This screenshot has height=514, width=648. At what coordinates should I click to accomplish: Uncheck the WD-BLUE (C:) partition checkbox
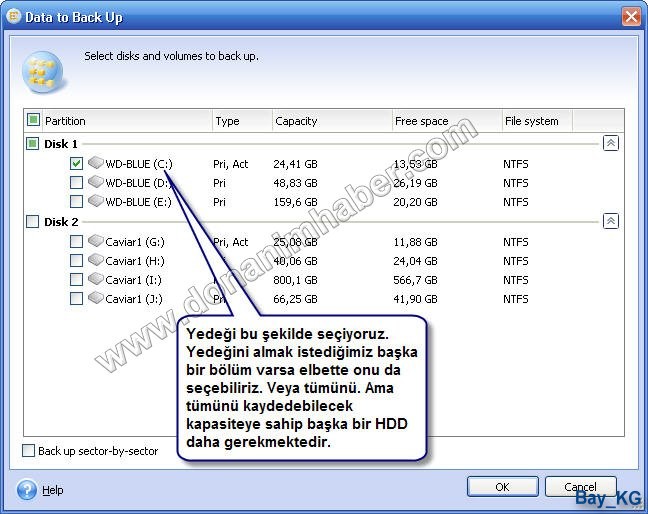tap(76, 164)
